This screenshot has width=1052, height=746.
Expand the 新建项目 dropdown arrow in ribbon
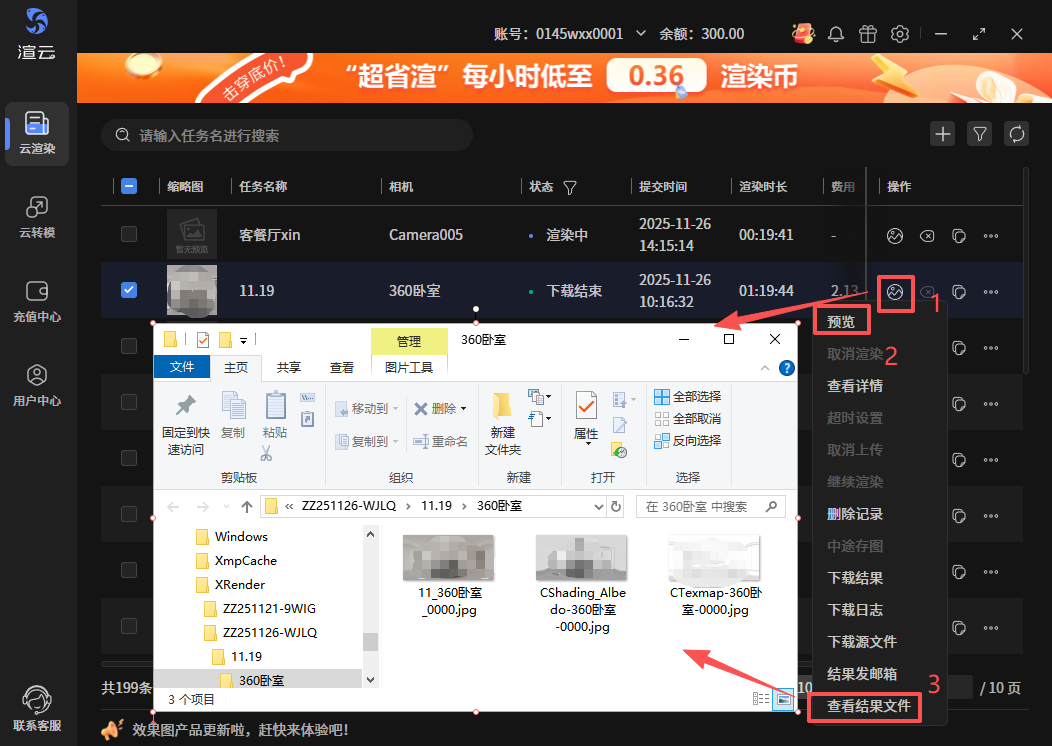click(548, 395)
